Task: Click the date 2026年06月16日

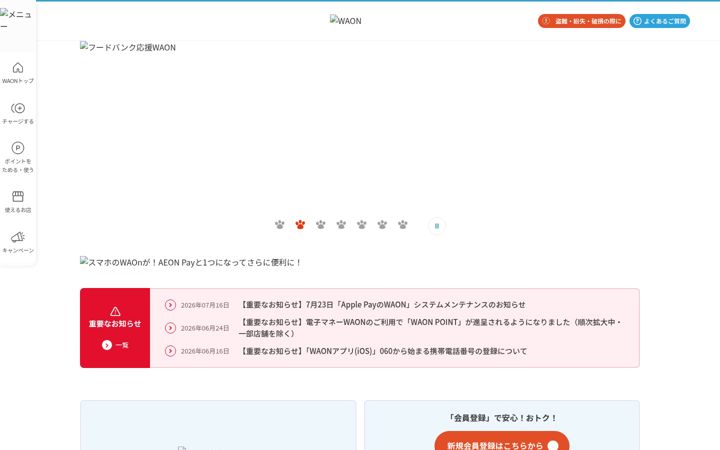Action: click(205, 351)
